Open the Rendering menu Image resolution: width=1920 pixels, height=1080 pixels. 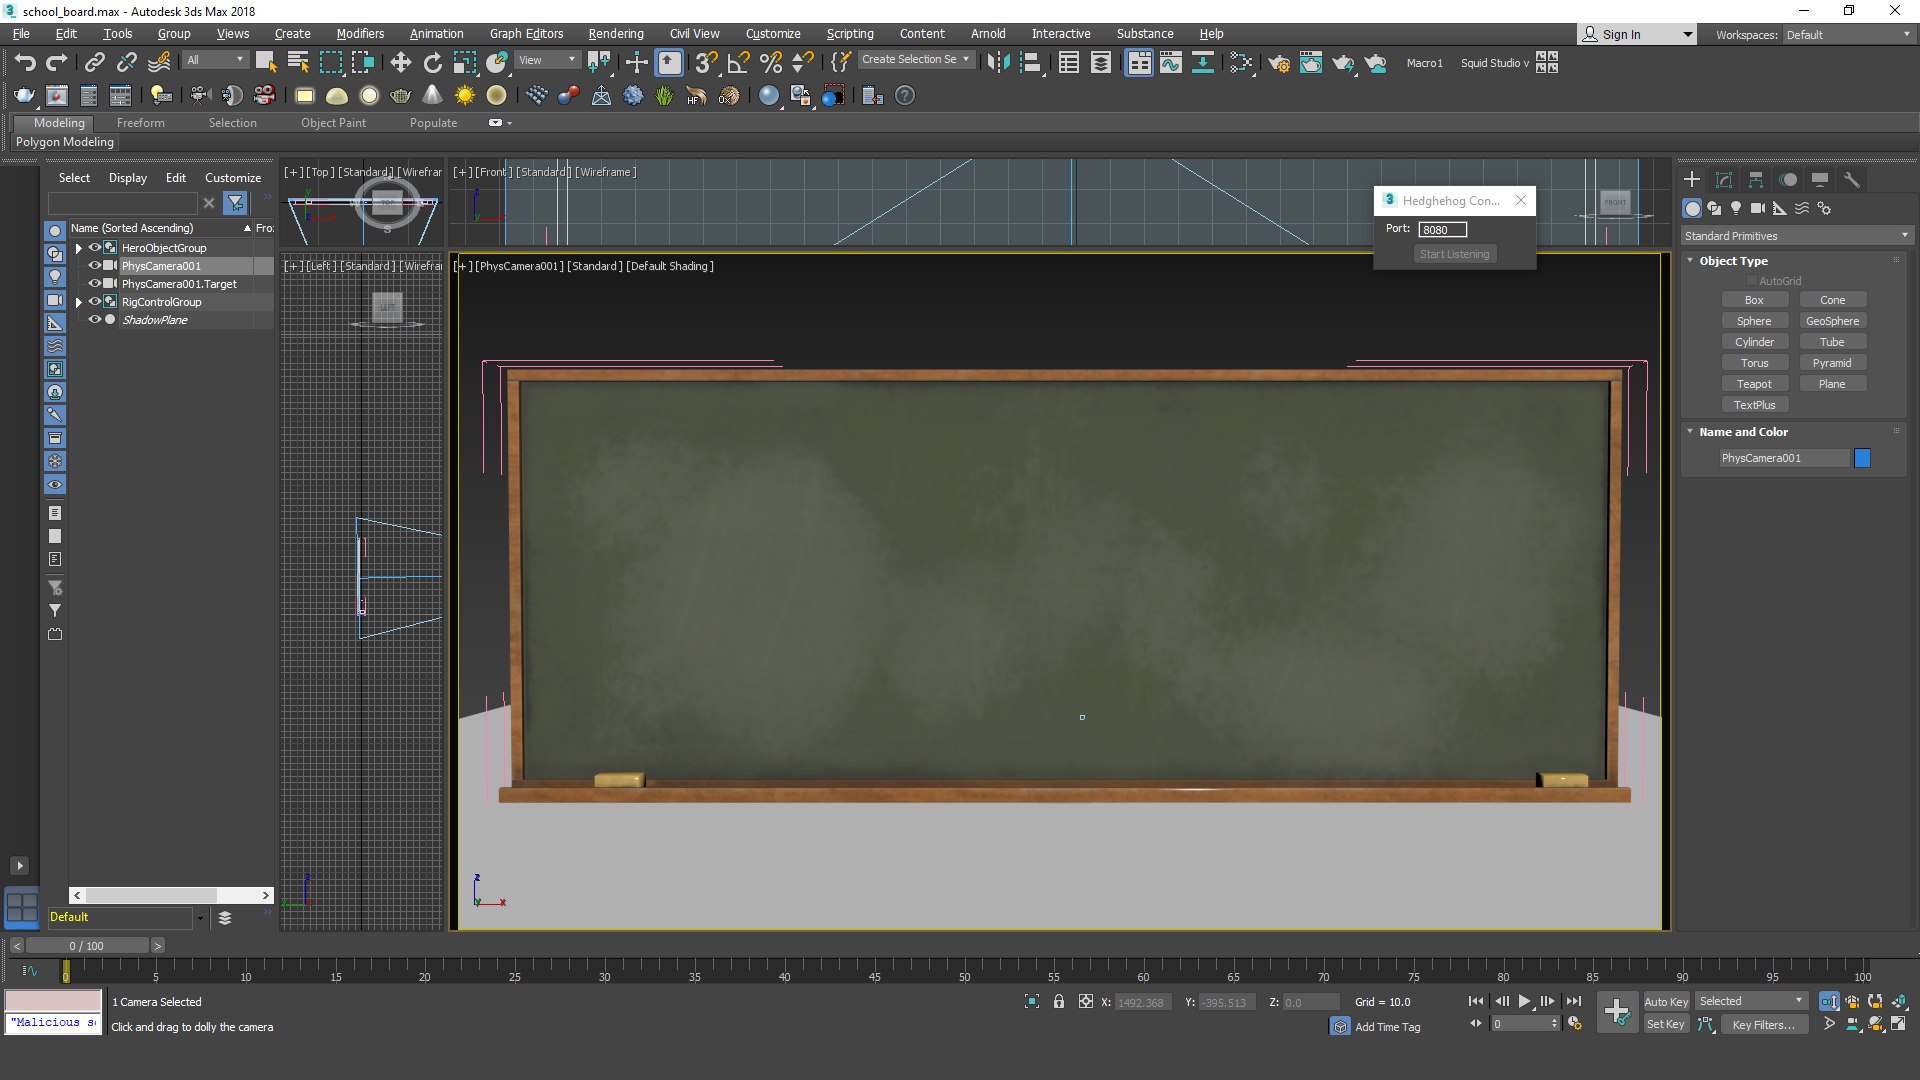point(615,33)
